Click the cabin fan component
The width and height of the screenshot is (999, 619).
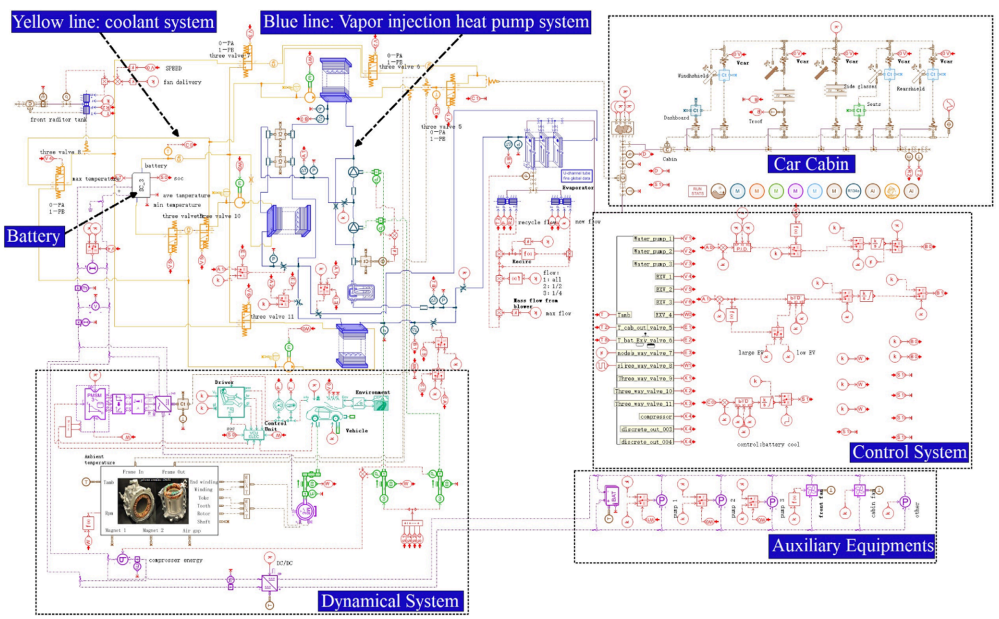click(x=859, y=490)
